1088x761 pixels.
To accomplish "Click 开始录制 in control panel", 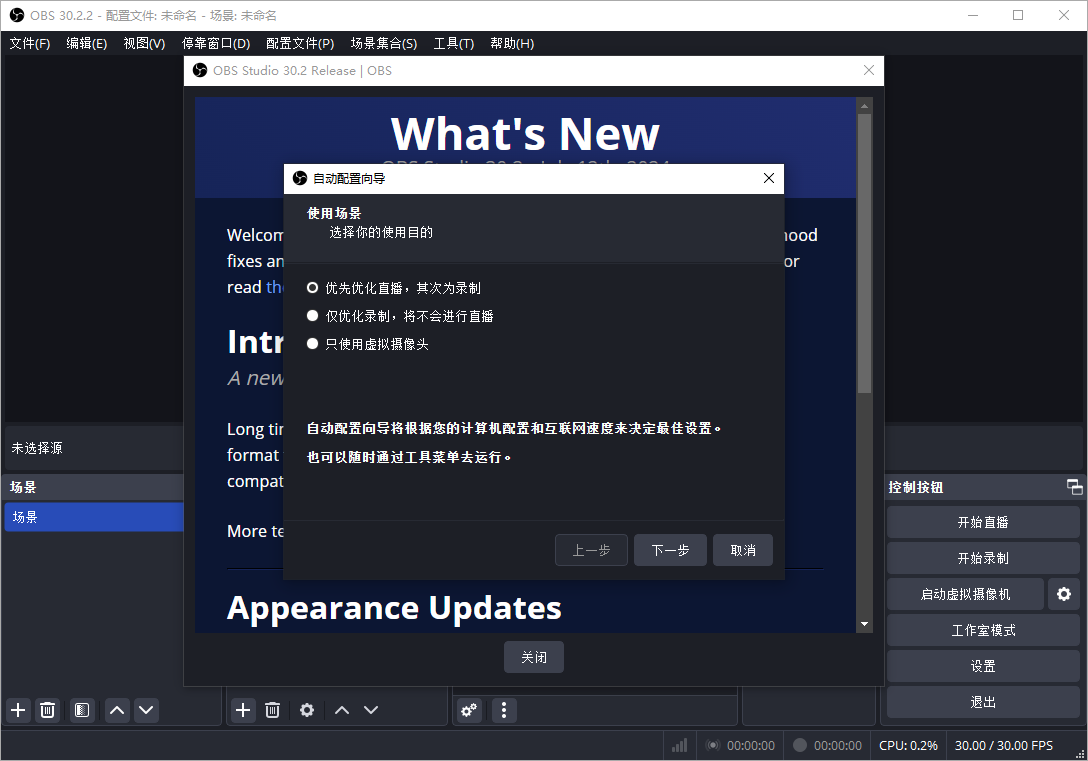I will [982, 557].
